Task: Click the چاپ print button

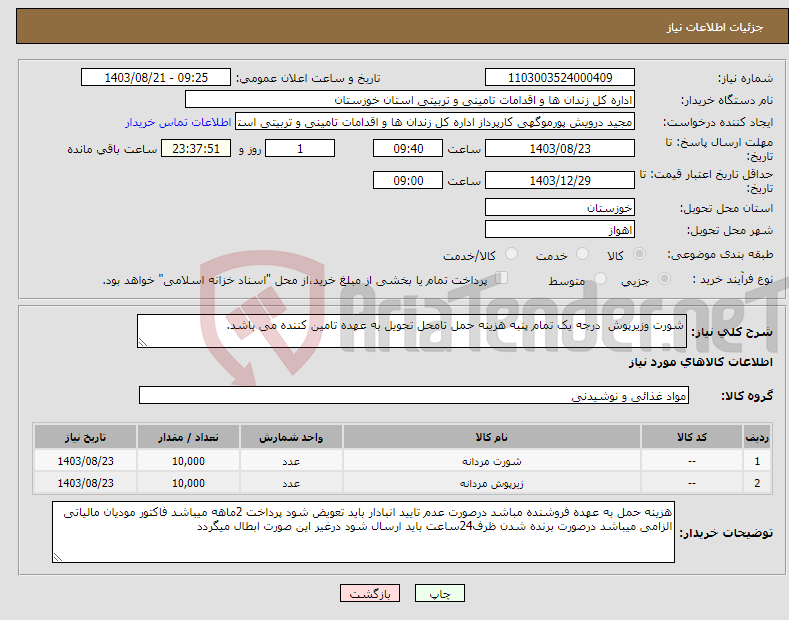Action: (440, 594)
